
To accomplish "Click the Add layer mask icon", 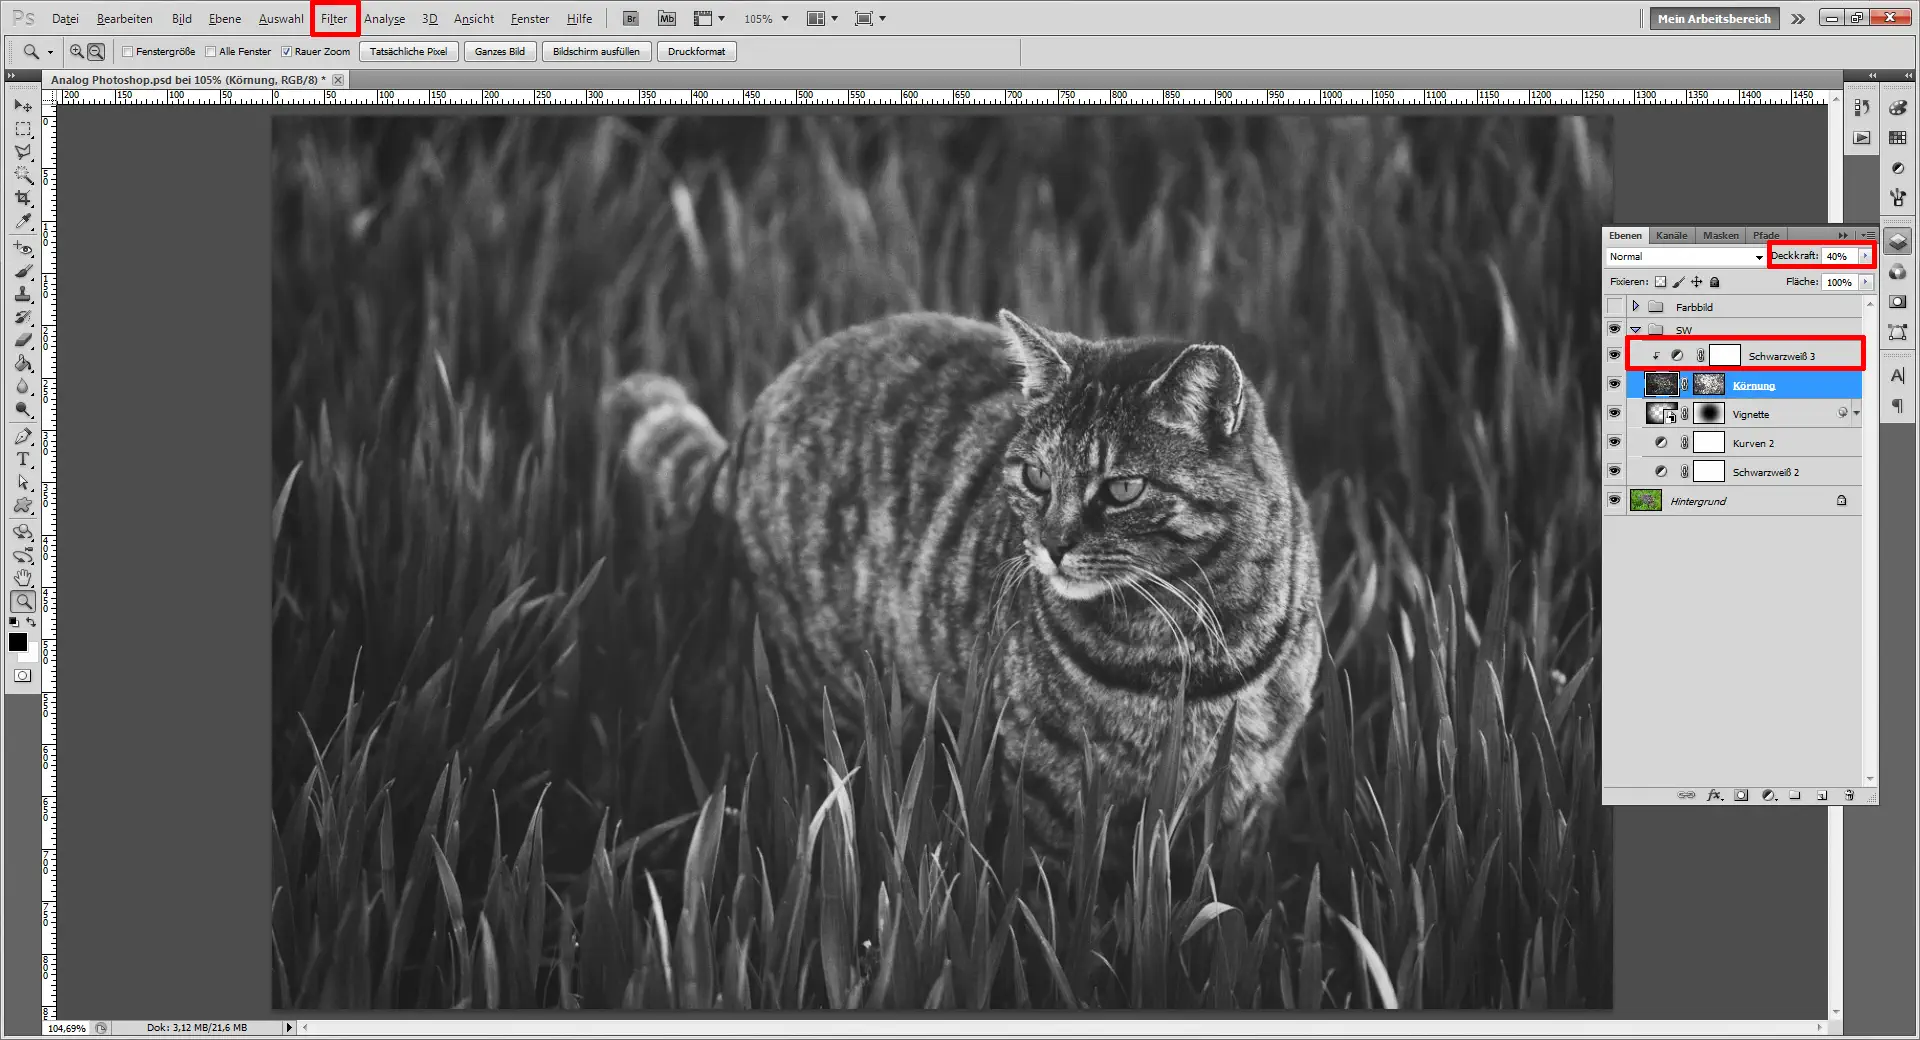I will (x=1742, y=795).
